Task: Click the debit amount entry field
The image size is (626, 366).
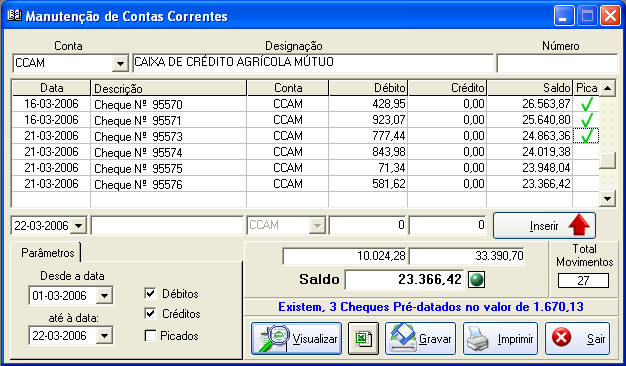Action: pyautogui.click(x=368, y=226)
